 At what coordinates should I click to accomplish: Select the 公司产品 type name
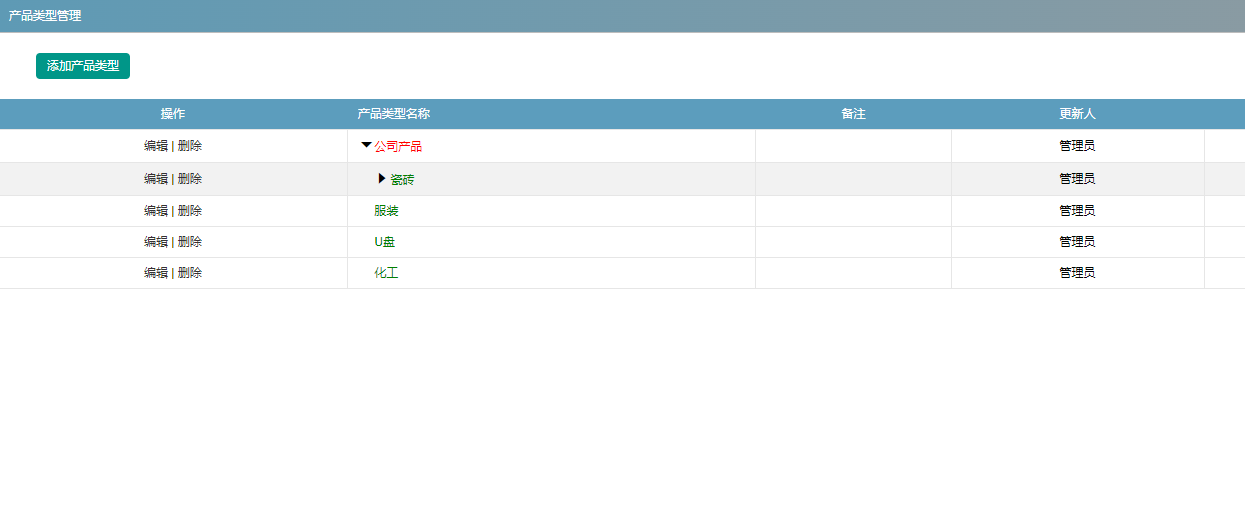click(398, 146)
